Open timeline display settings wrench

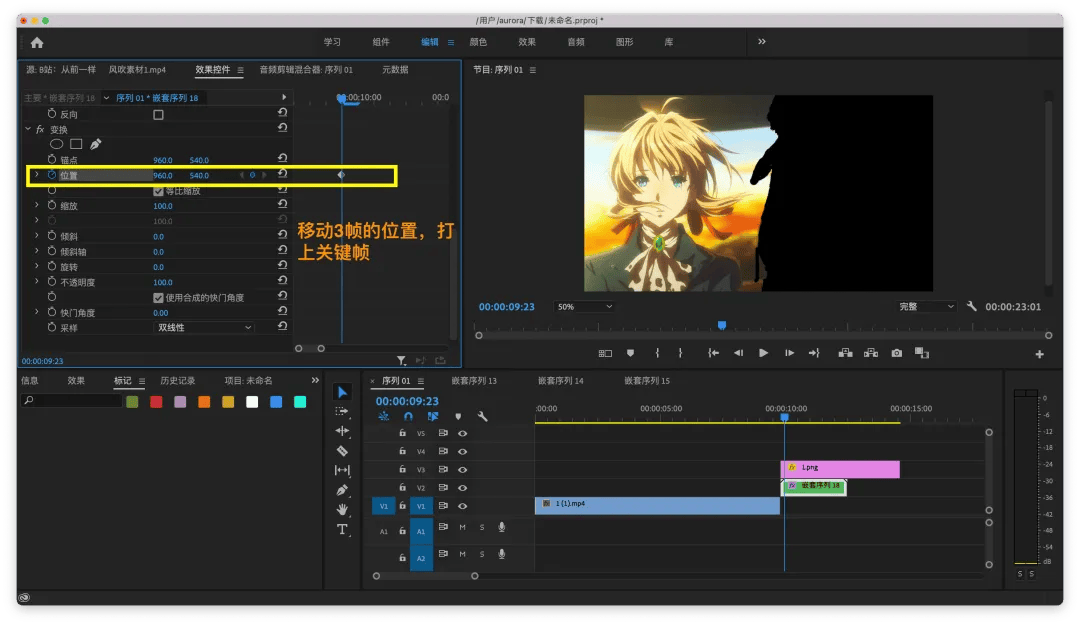[482, 416]
